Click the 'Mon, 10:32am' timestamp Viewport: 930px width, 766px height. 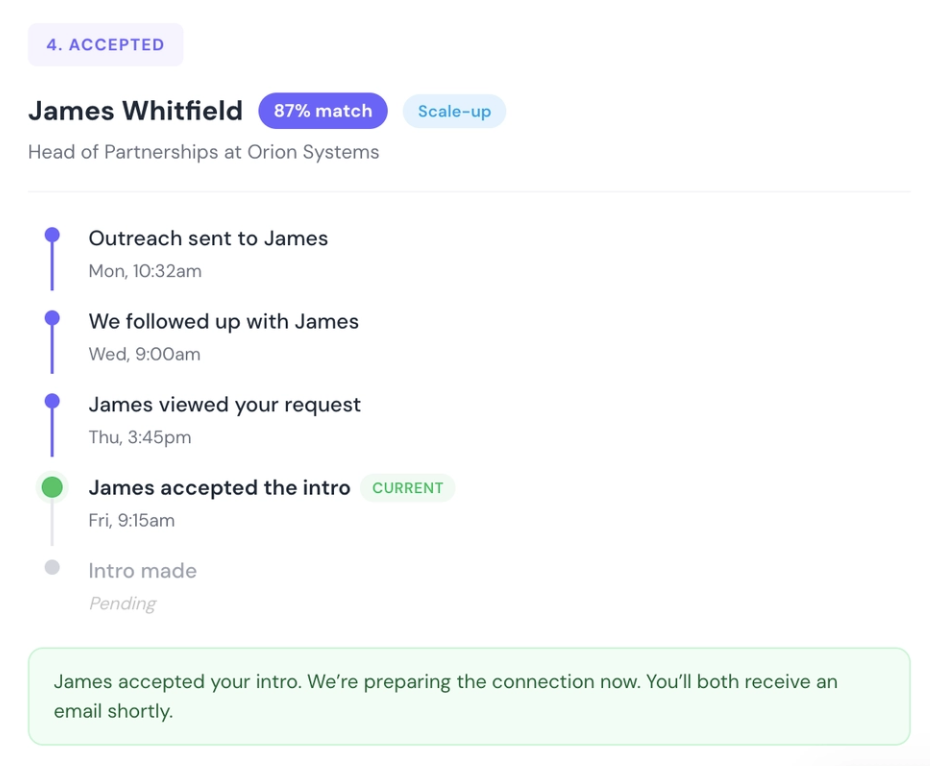point(145,271)
